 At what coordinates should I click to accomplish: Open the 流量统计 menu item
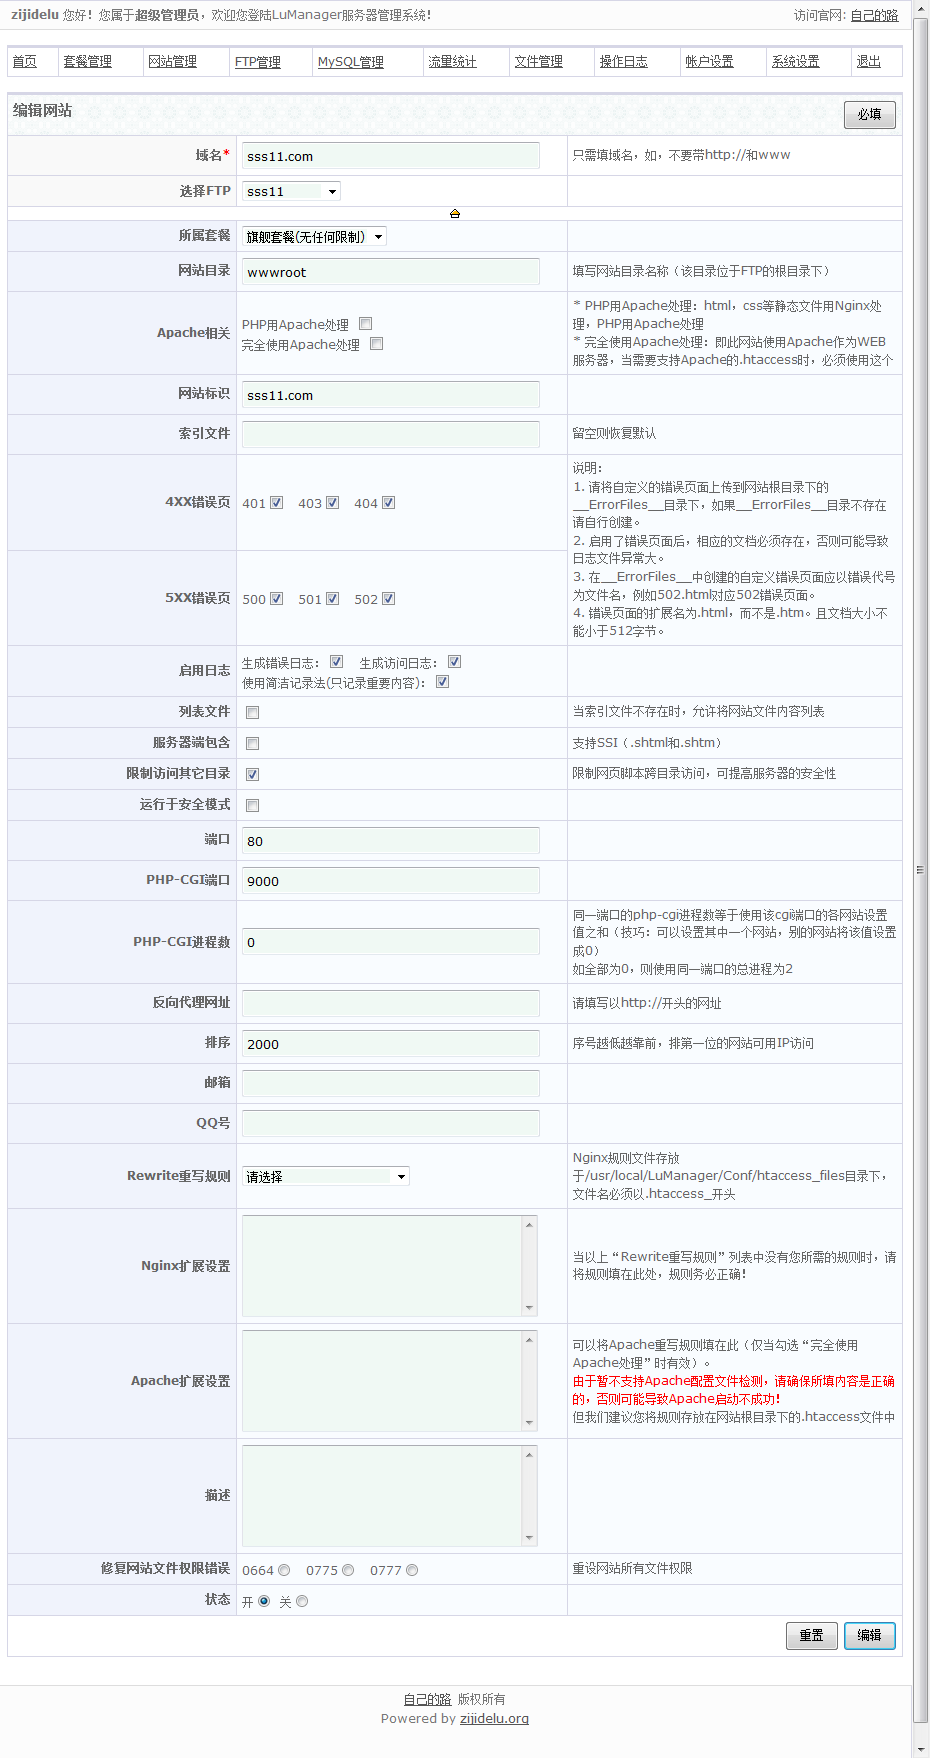click(453, 62)
